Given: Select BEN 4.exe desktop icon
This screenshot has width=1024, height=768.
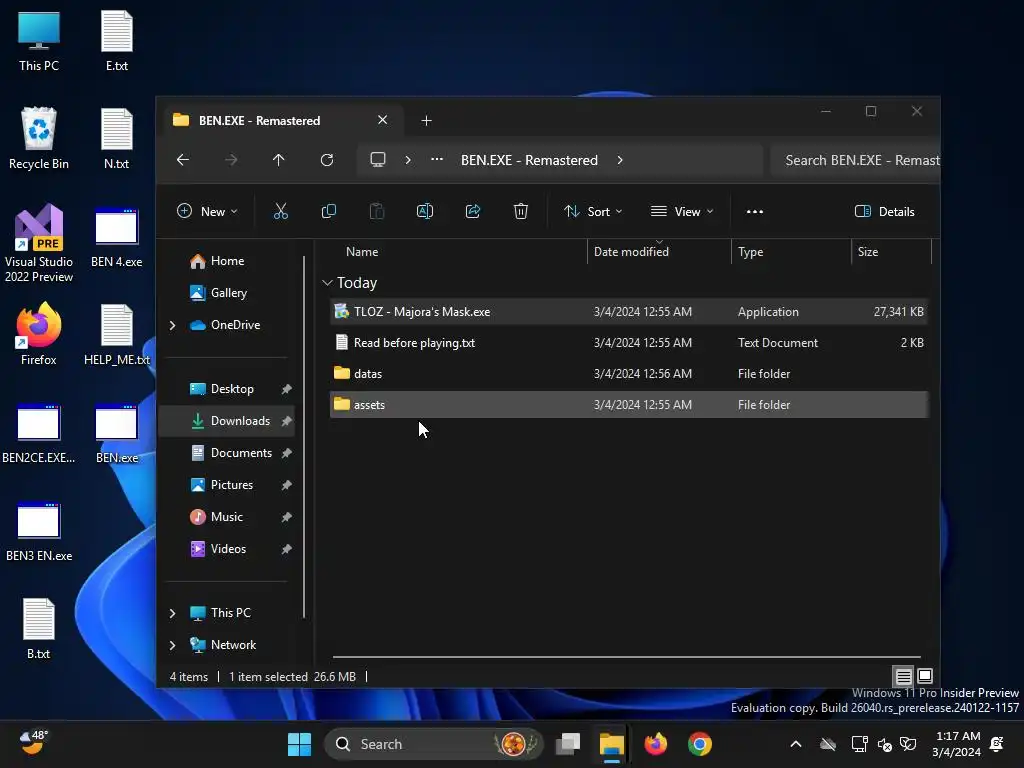Looking at the screenshot, I should (x=116, y=237).
